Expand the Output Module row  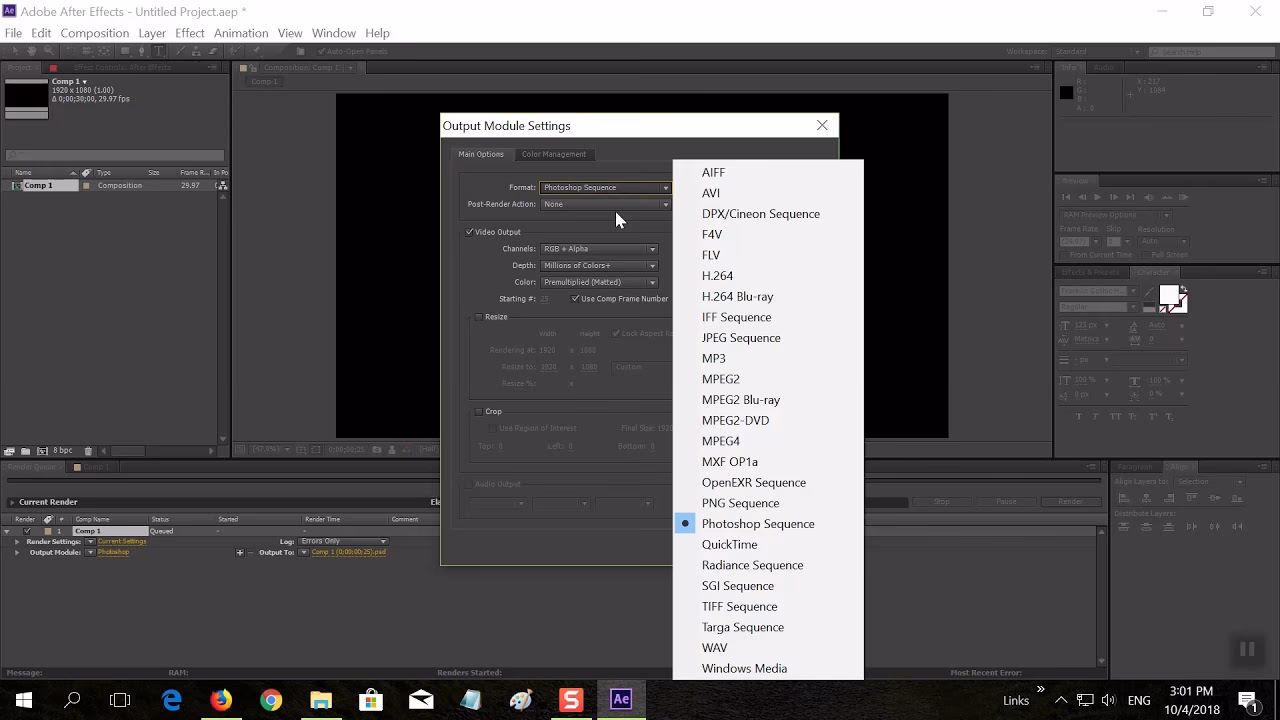16,552
